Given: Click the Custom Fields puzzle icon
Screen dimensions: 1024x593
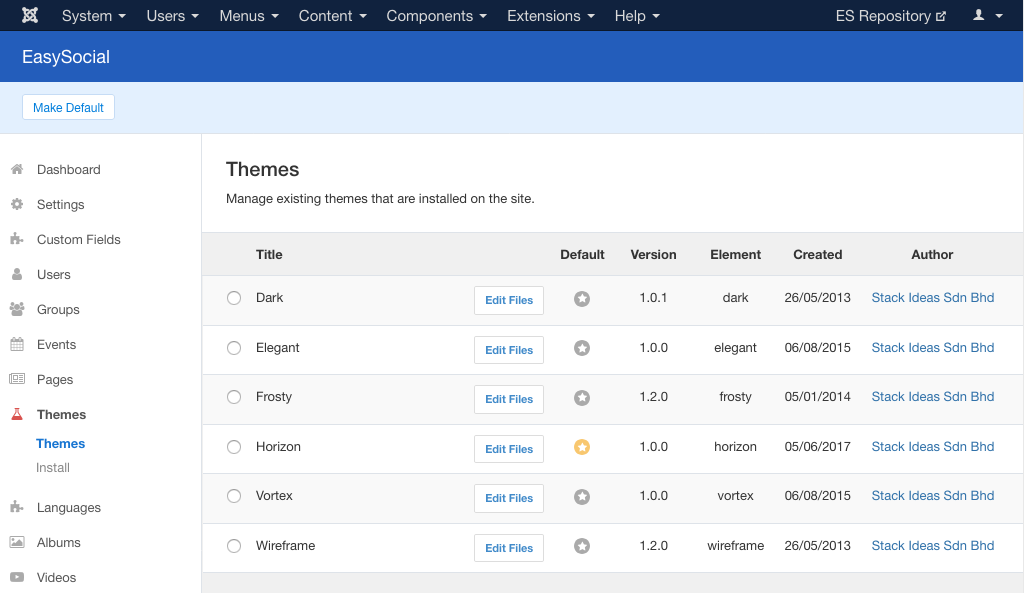Looking at the screenshot, I should (x=18, y=239).
